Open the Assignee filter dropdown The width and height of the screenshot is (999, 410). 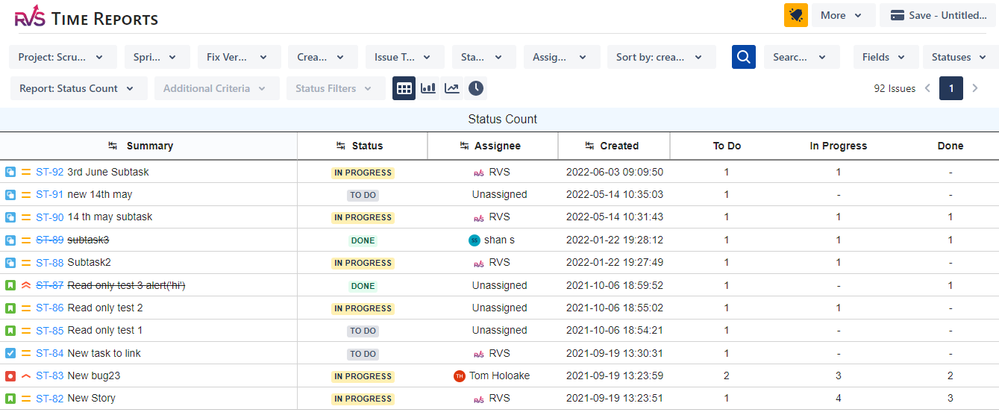(x=561, y=57)
